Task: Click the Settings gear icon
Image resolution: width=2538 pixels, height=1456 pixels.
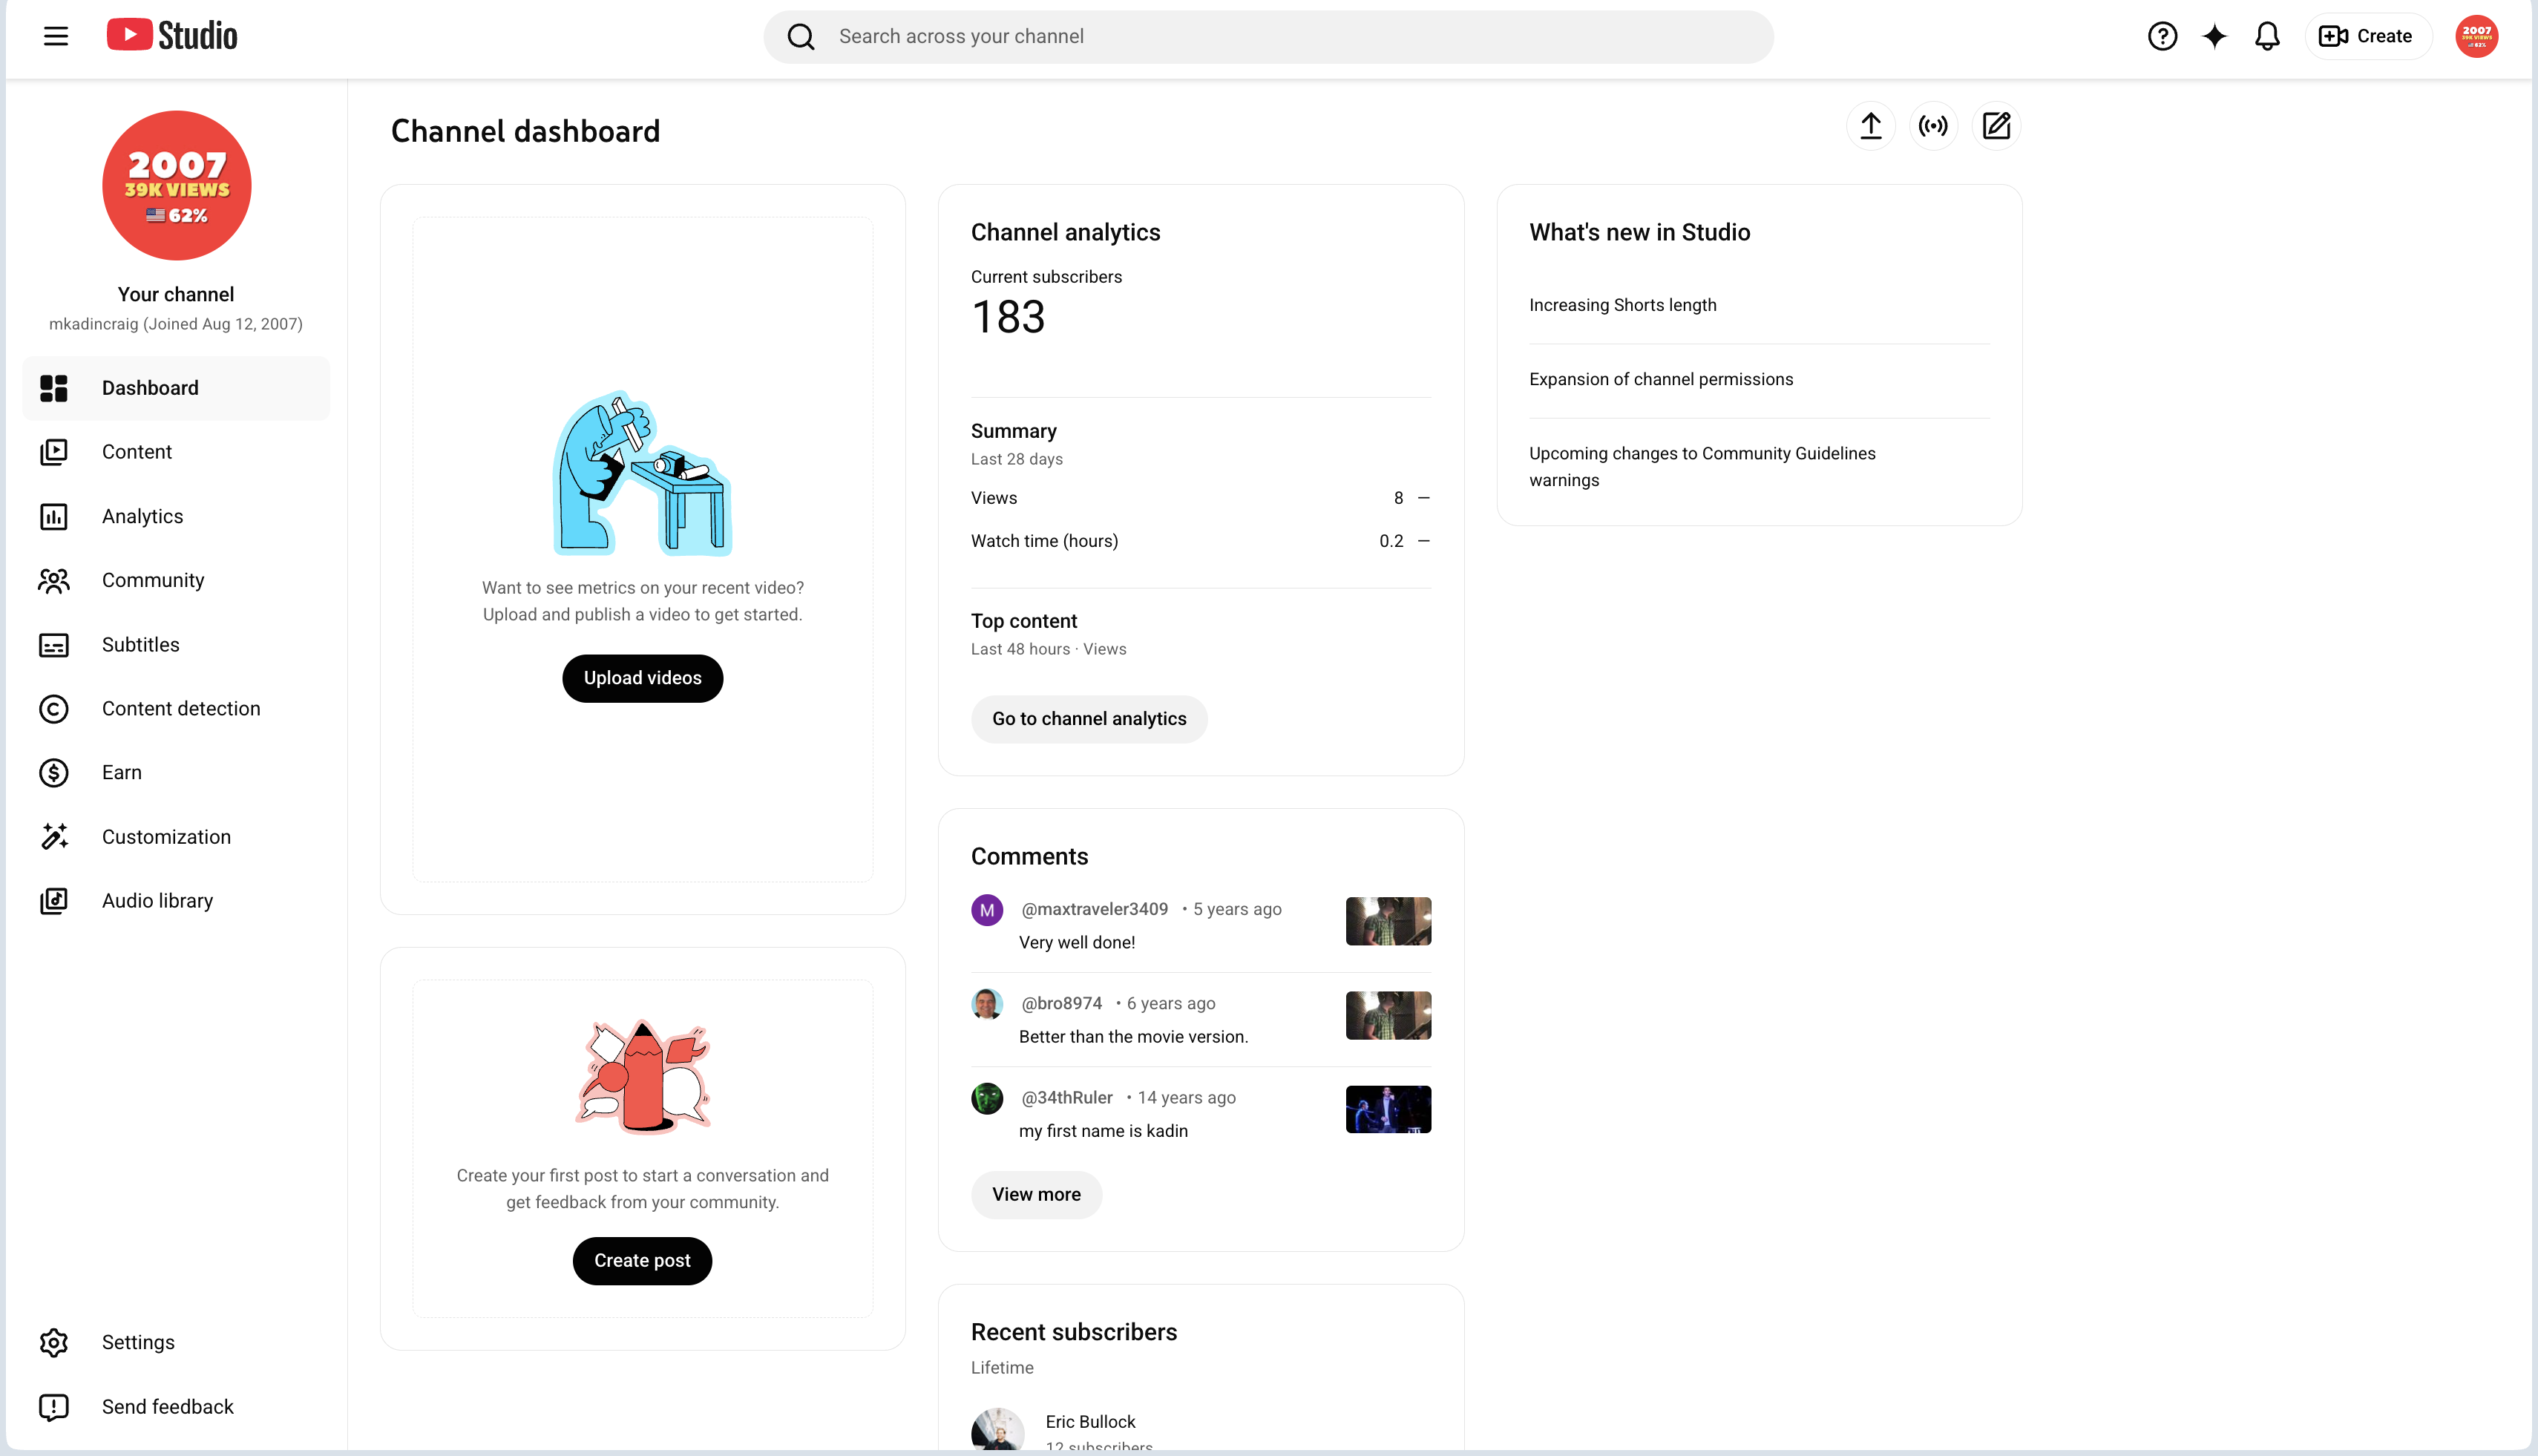Action: 54,1342
